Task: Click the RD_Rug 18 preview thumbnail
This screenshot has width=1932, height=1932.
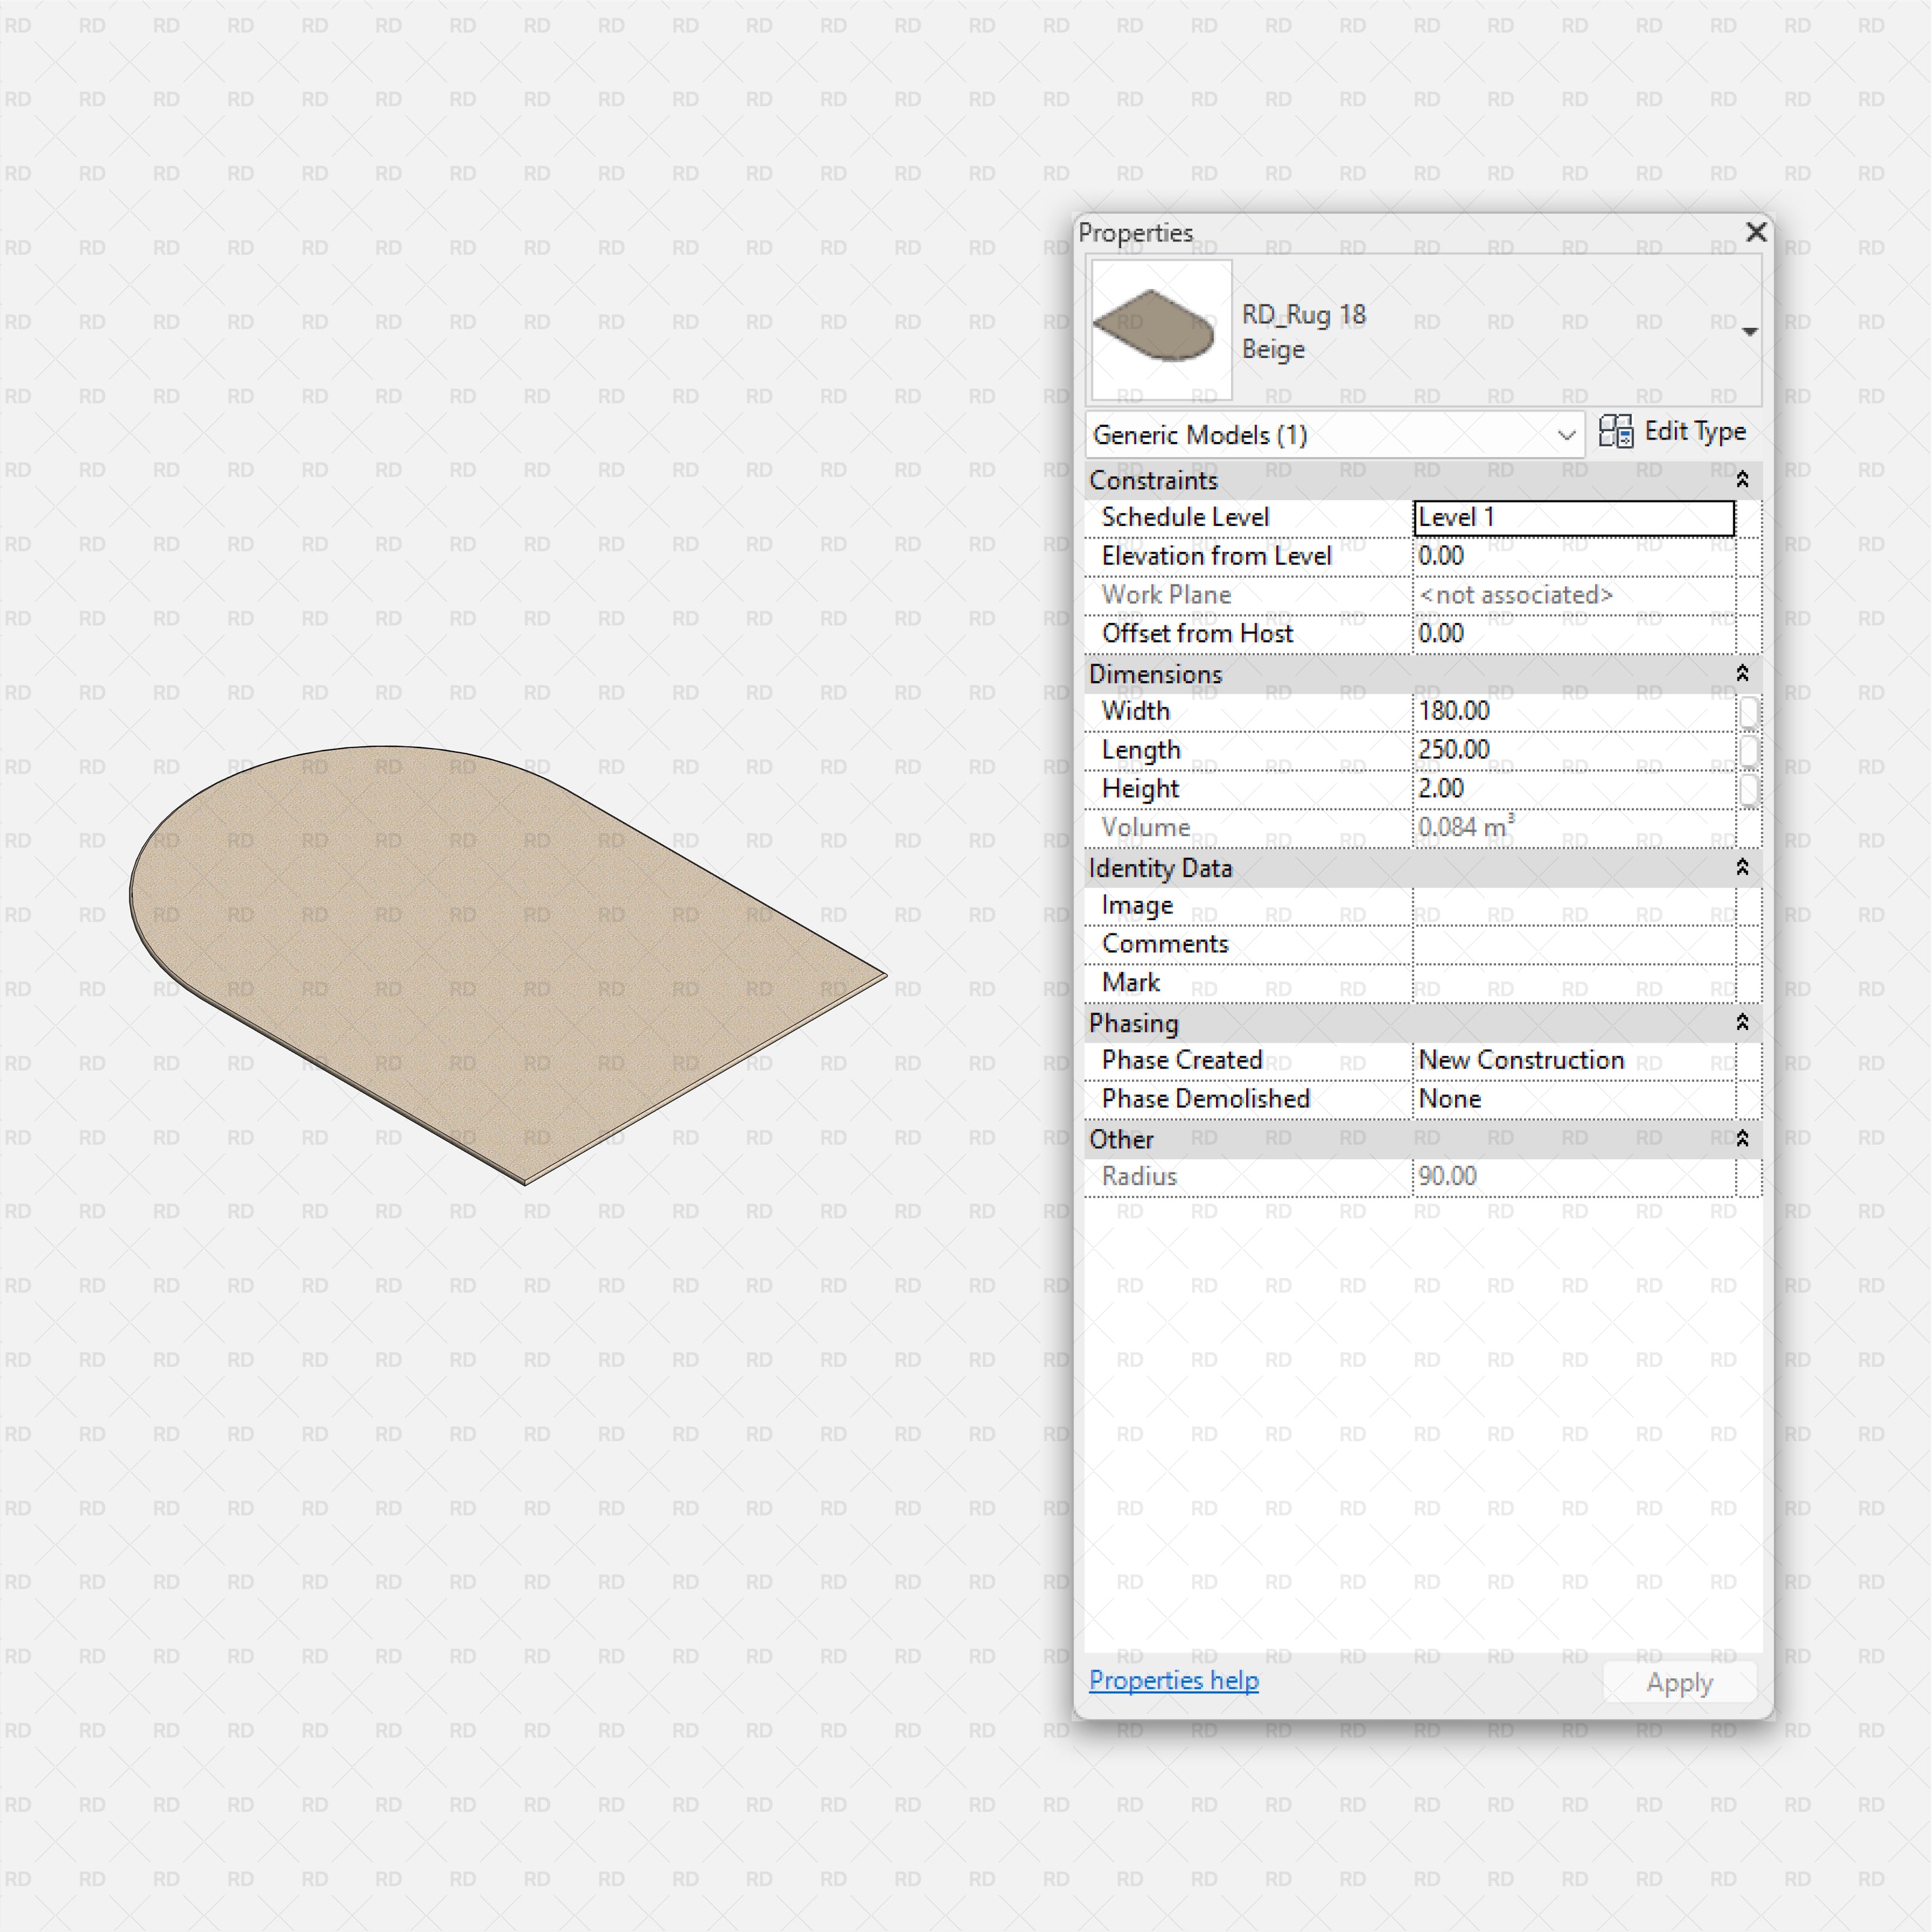Action: click(x=1160, y=329)
